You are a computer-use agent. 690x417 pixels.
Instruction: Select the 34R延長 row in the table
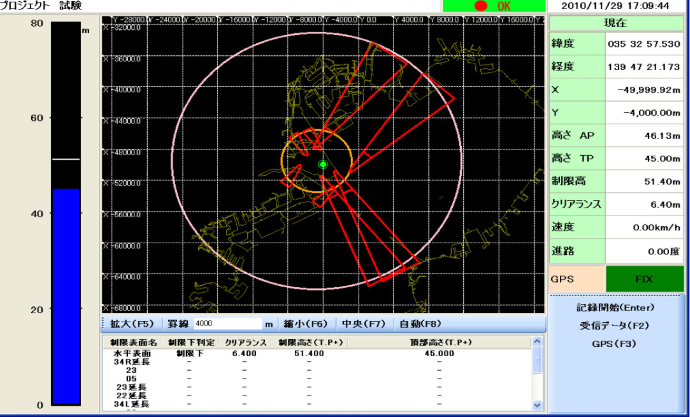coord(316,362)
